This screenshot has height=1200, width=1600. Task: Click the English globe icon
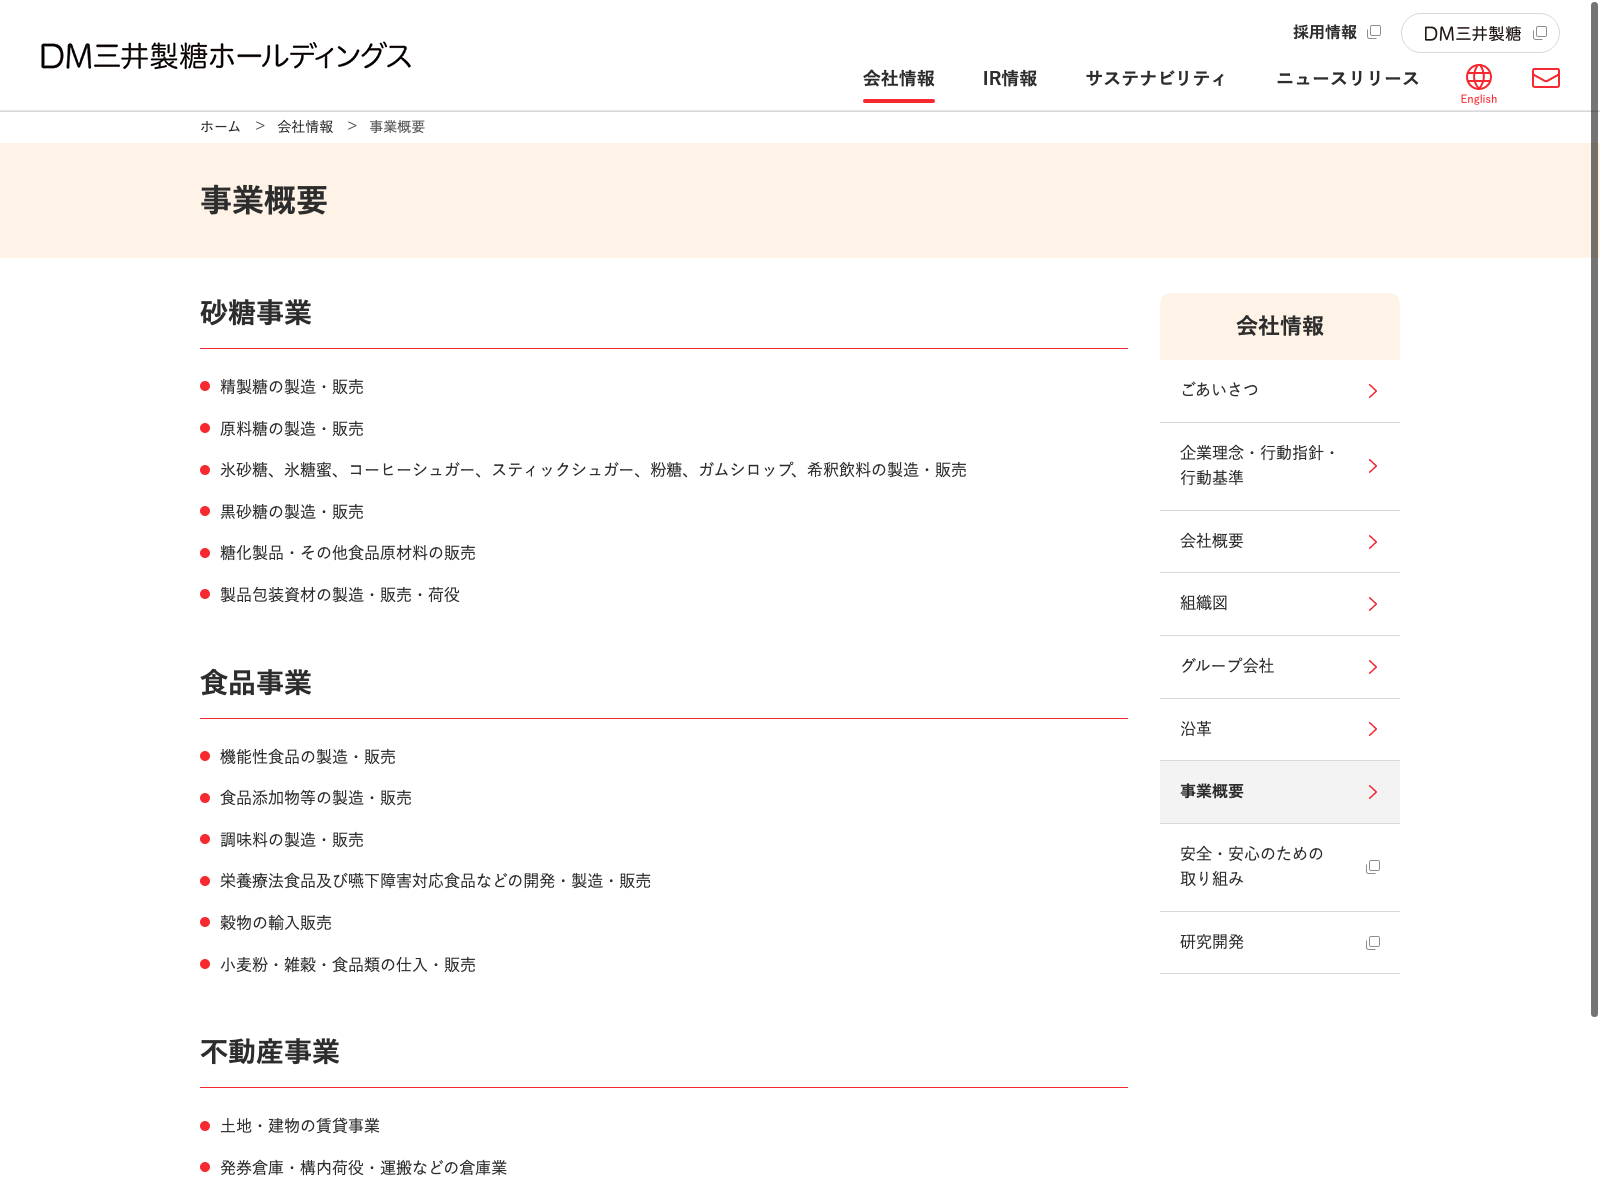click(1478, 78)
